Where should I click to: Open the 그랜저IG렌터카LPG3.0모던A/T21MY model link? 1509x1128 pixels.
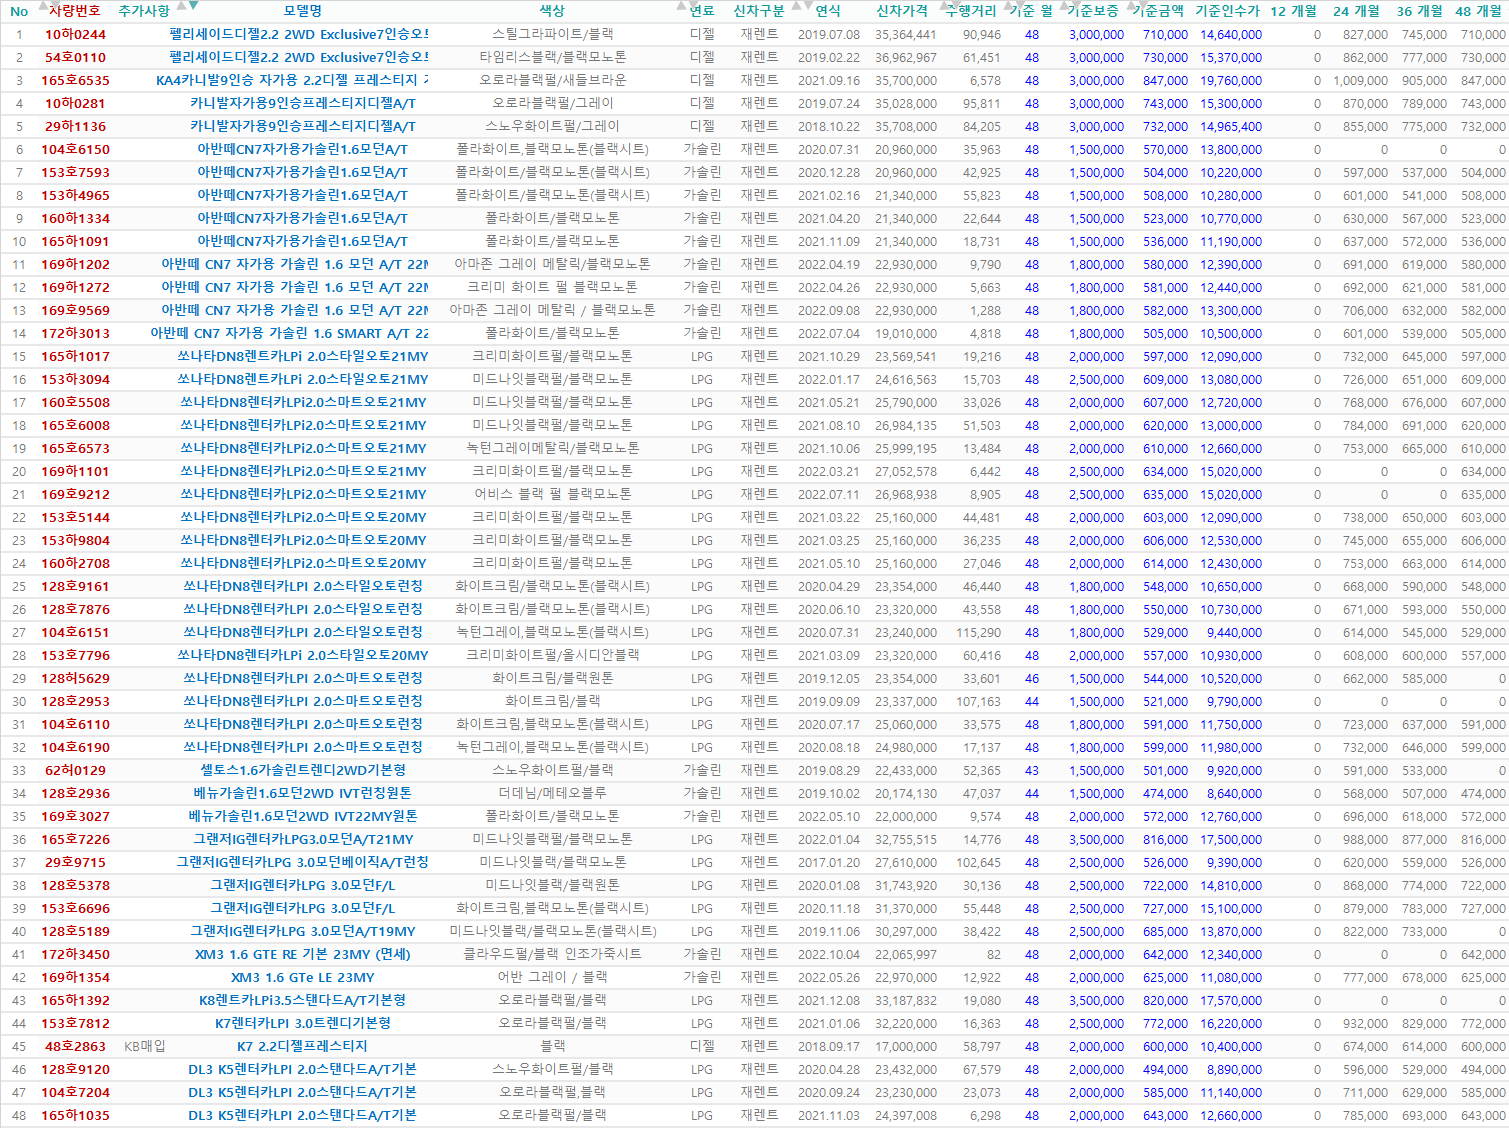tap(303, 840)
